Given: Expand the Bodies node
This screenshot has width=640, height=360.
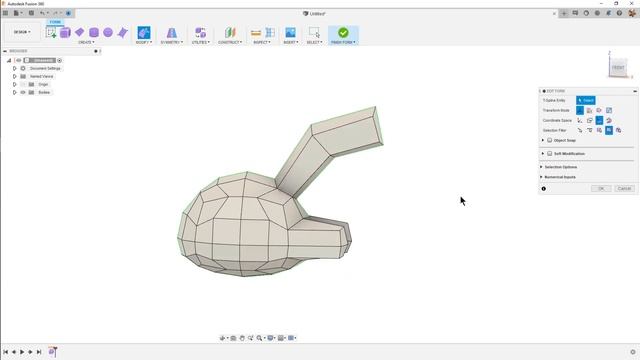Looking at the screenshot, I should coord(15,92).
